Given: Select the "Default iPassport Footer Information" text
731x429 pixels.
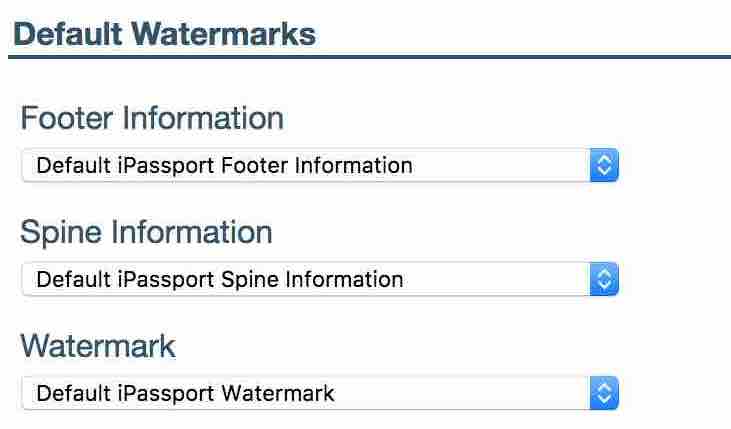Looking at the screenshot, I should pos(224,166).
